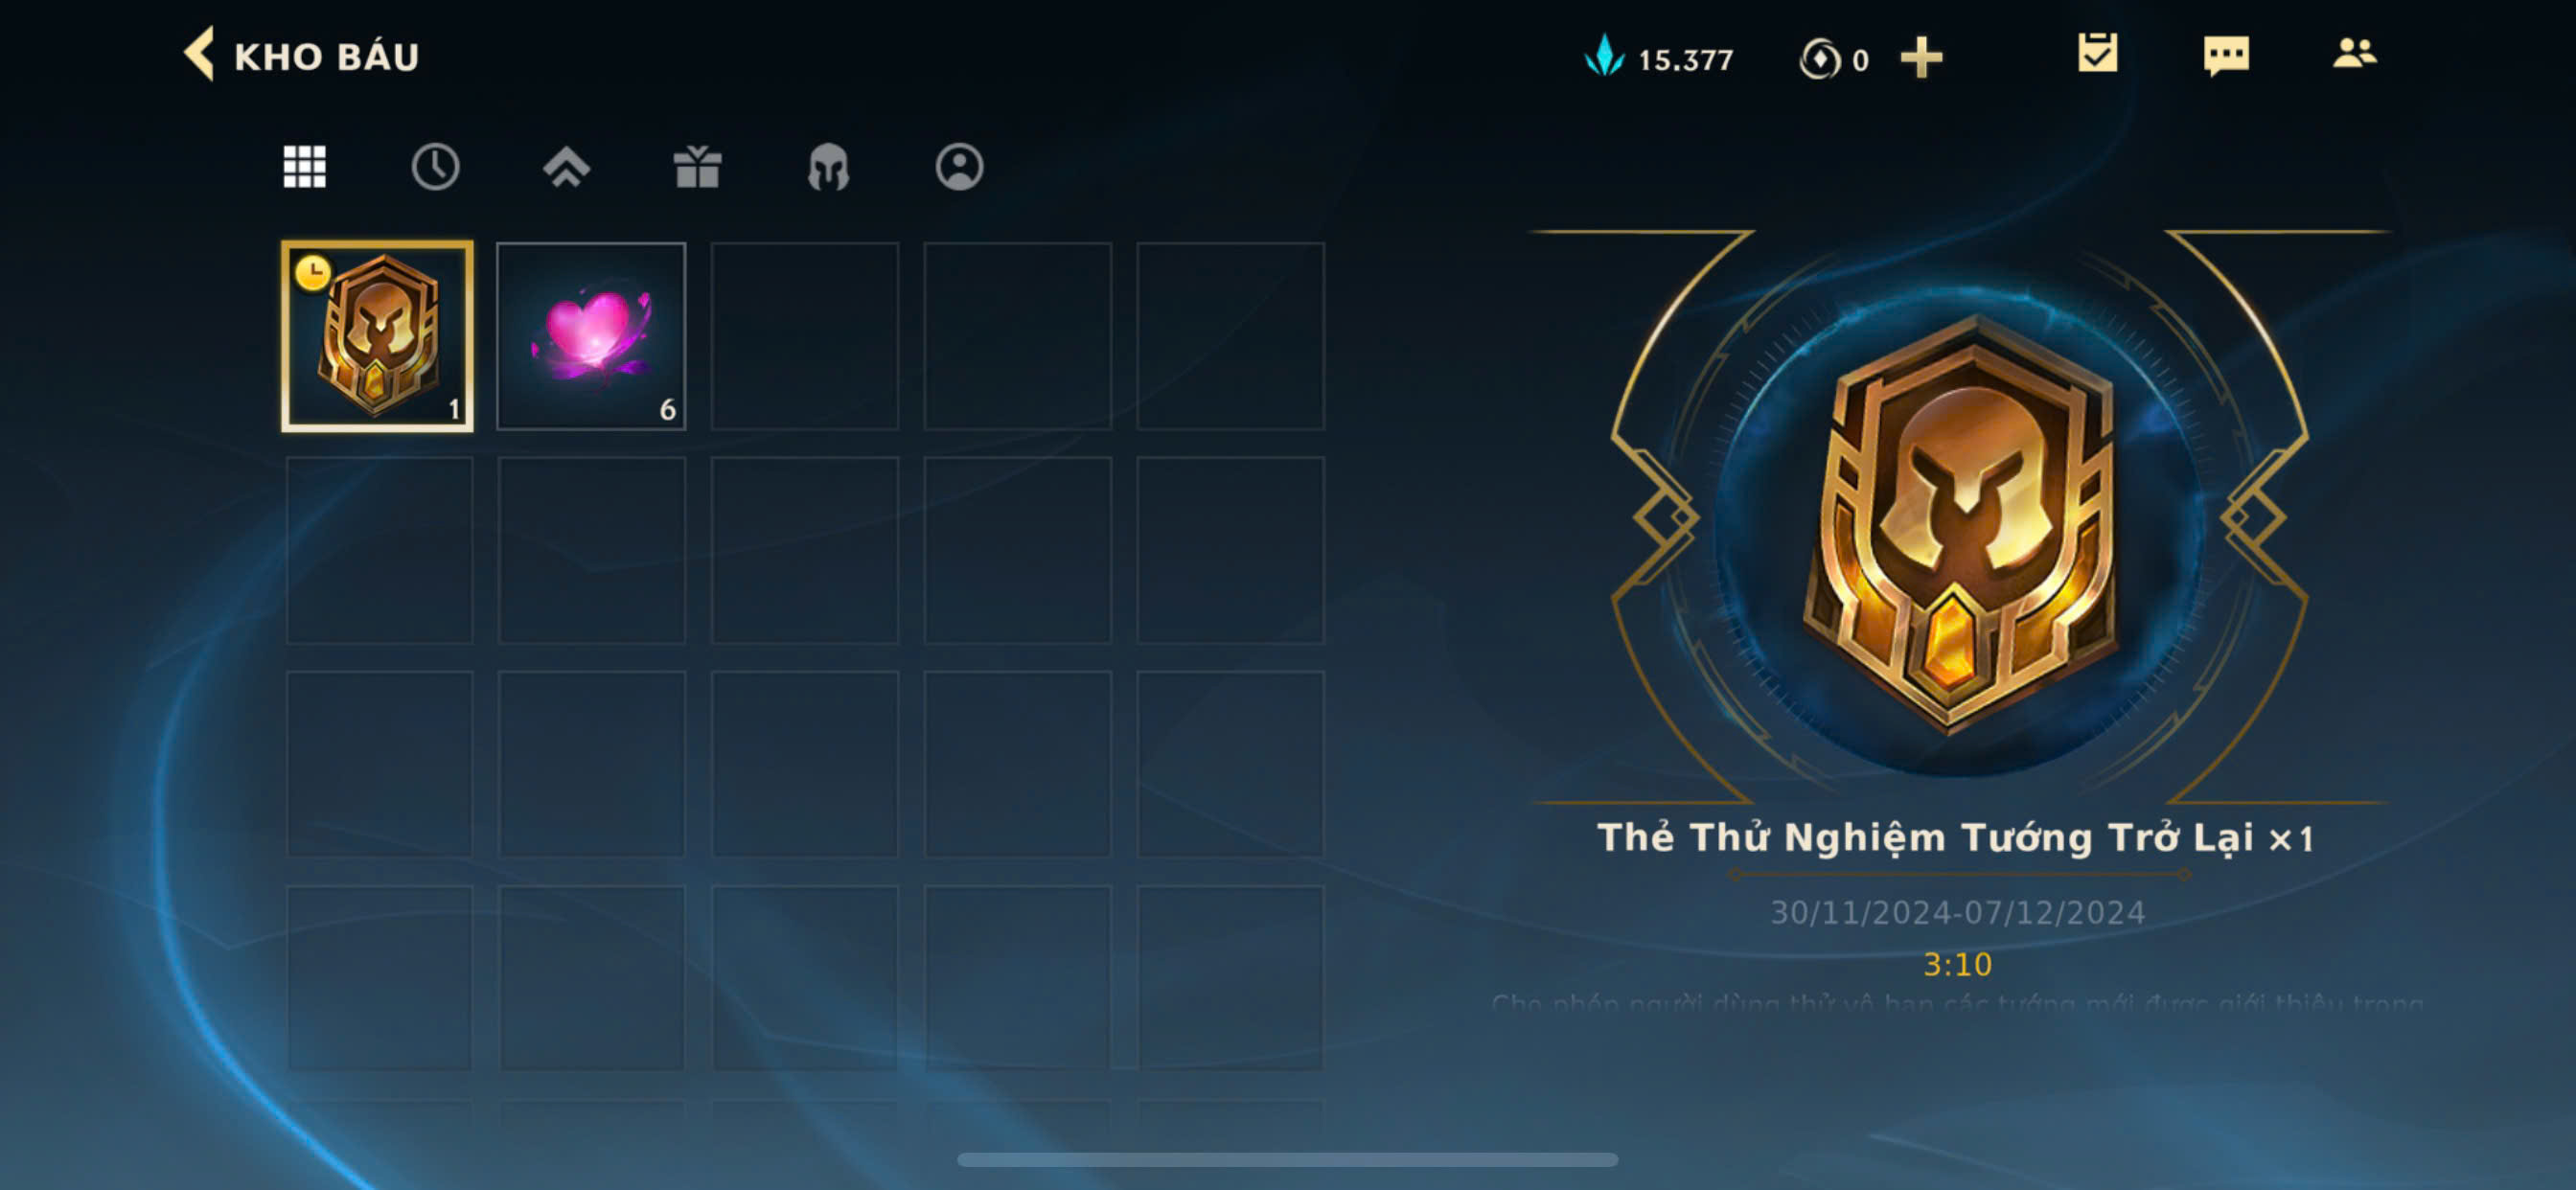This screenshot has height=1190, width=2576.
Task: Tap the item validity date range text
Action: (x=1957, y=912)
